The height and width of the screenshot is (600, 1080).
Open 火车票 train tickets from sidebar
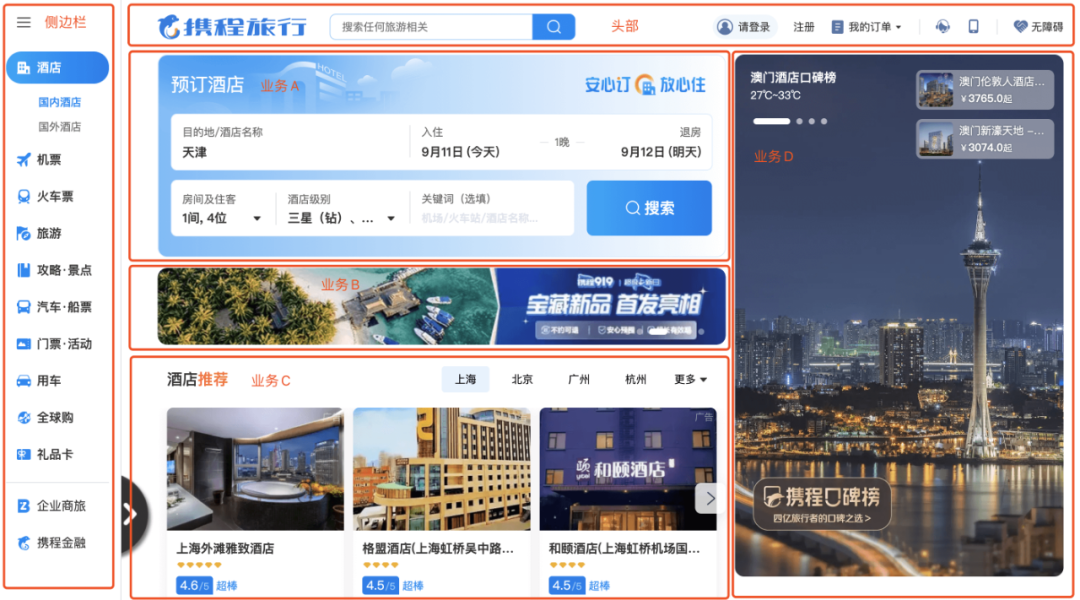click(45, 196)
